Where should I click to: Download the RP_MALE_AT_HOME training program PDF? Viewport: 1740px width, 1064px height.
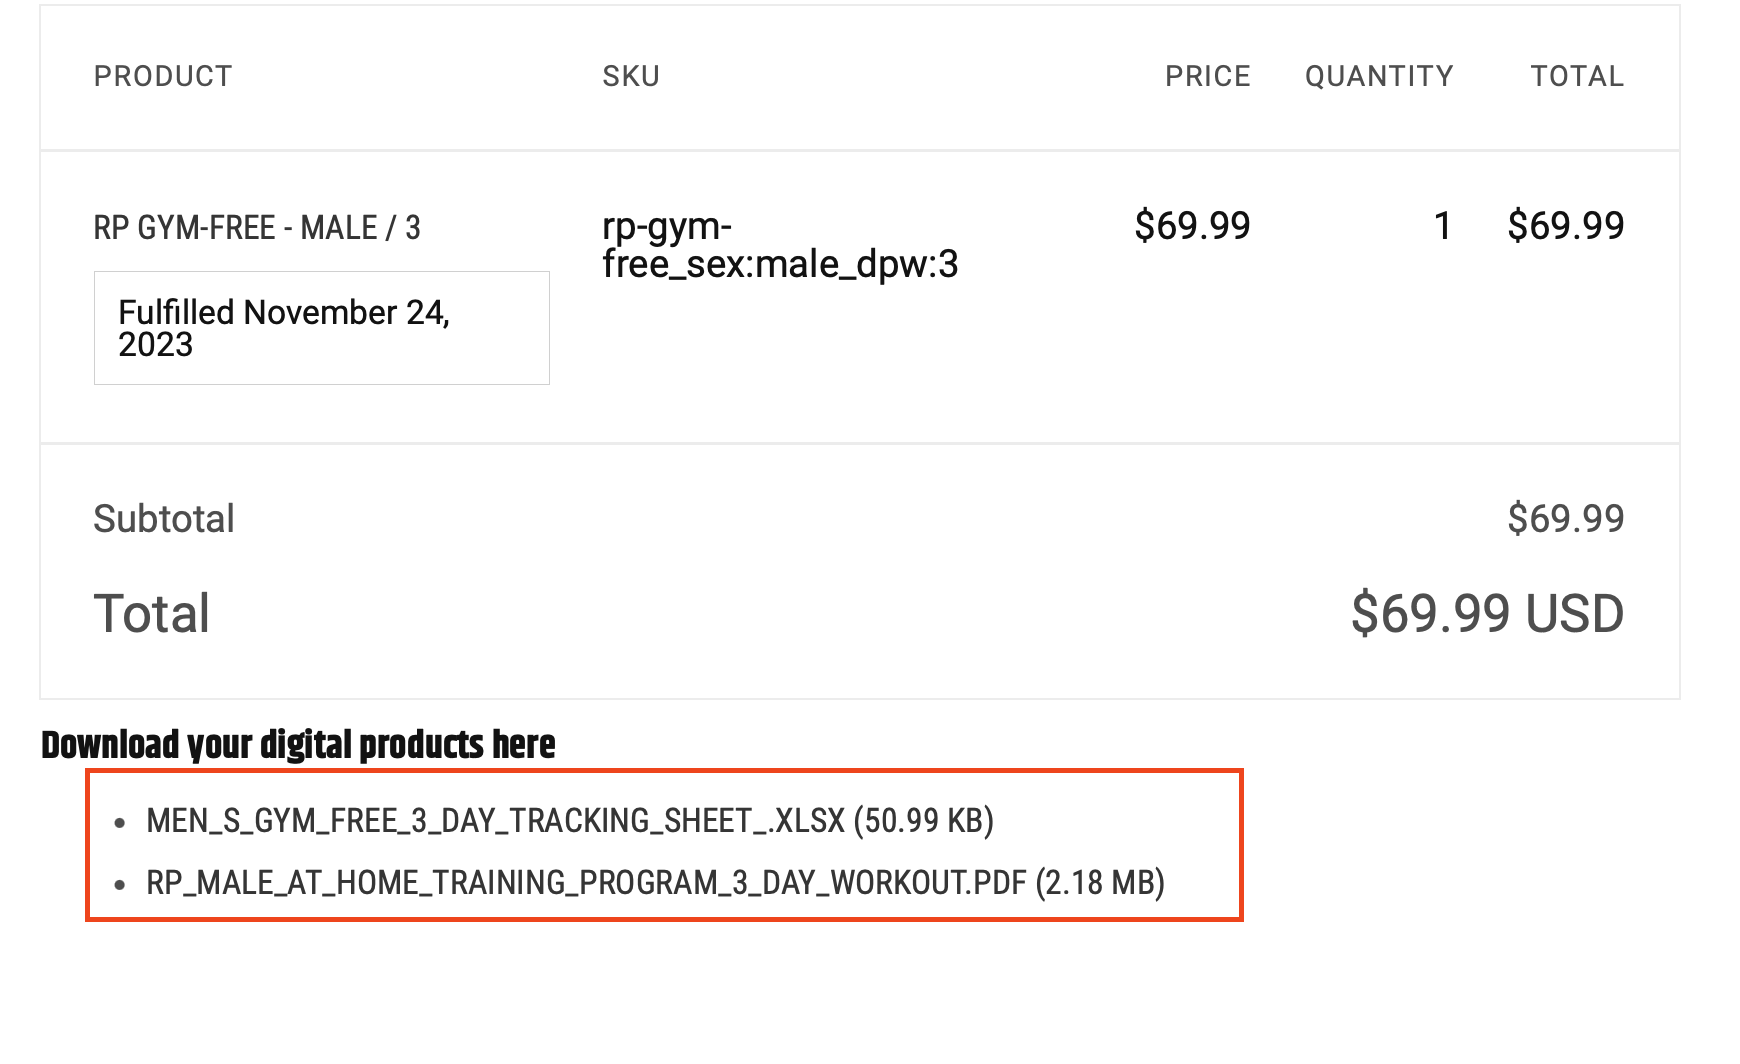tap(655, 883)
